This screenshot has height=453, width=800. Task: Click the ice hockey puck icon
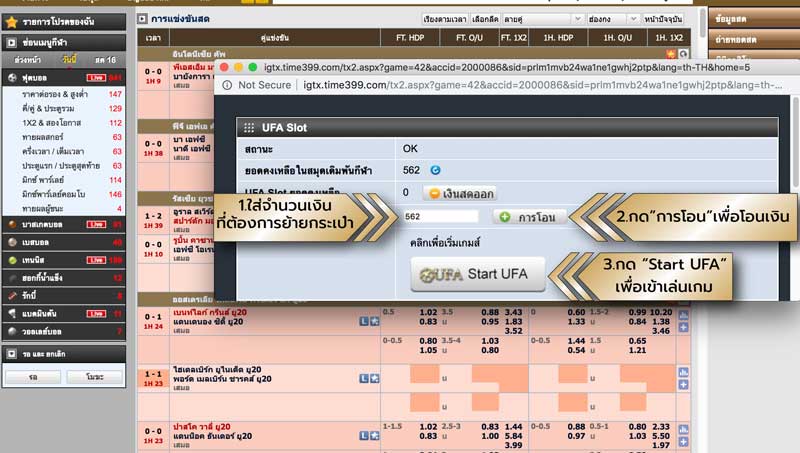(x=12, y=278)
